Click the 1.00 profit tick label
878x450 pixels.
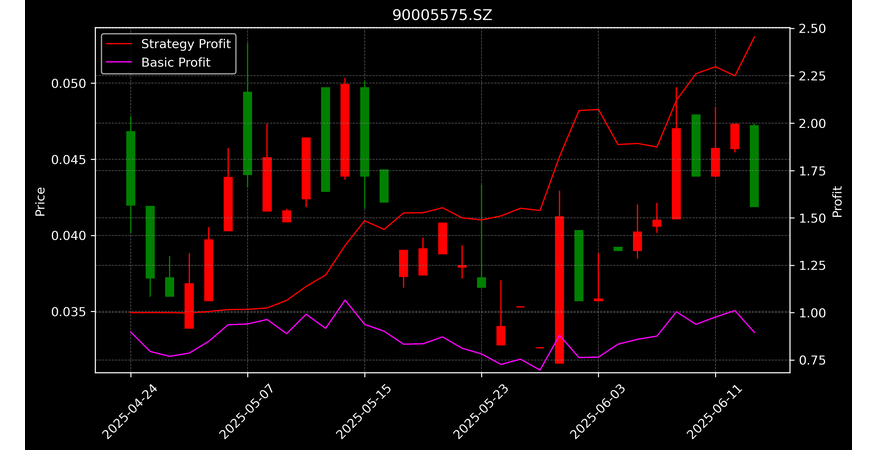tap(810, 313)
